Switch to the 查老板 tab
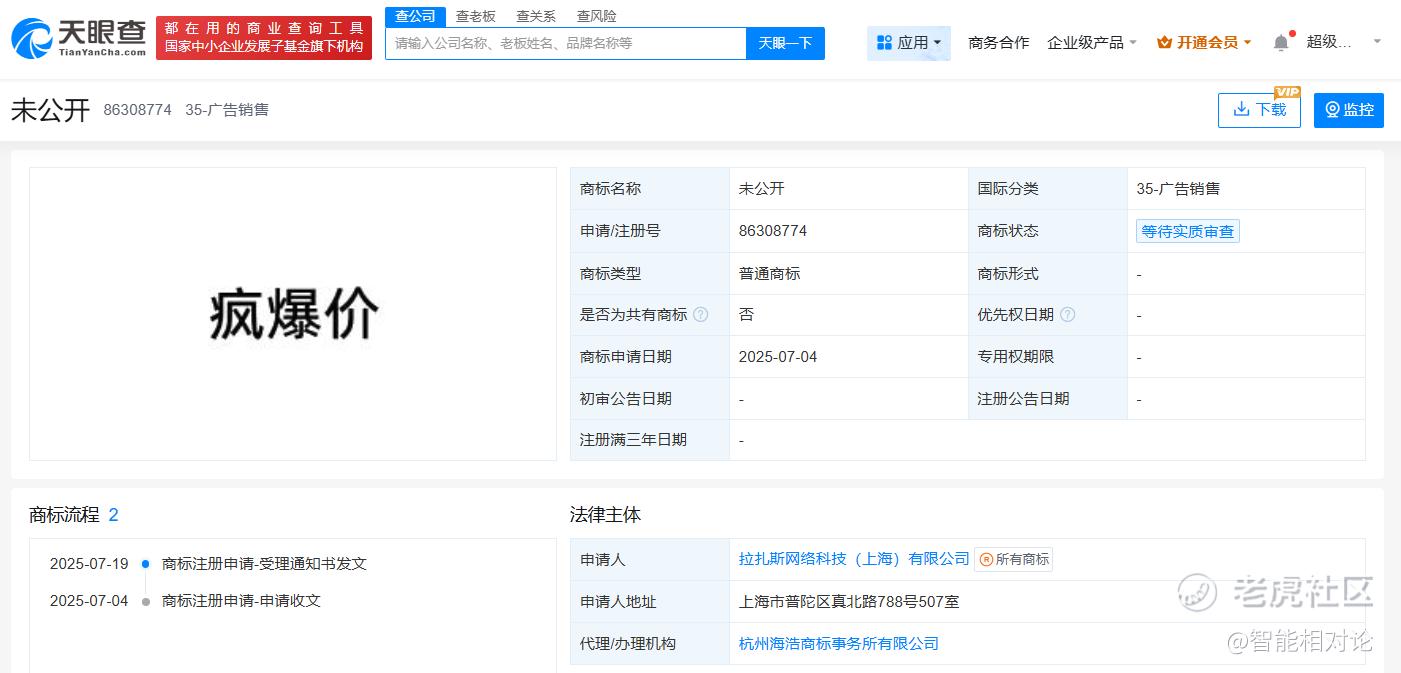Viewport: 1401px width, 673px height. click(x=475, y=16)
